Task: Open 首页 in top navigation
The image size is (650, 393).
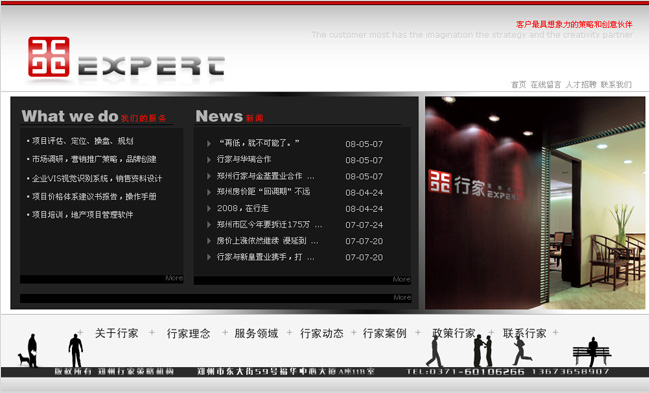Action: click(518, 85)
